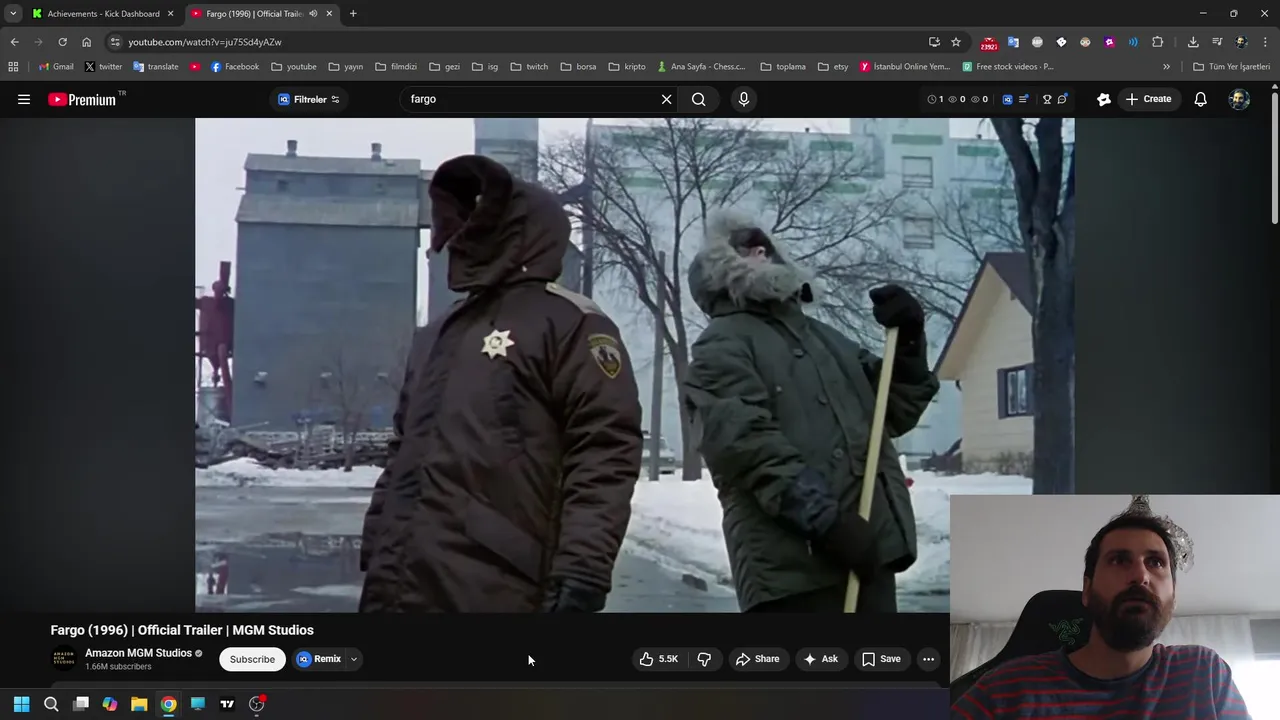Click the chat bubble icon beside the trophy
Screen dimensions: 1280x720
pos(1062,99)
